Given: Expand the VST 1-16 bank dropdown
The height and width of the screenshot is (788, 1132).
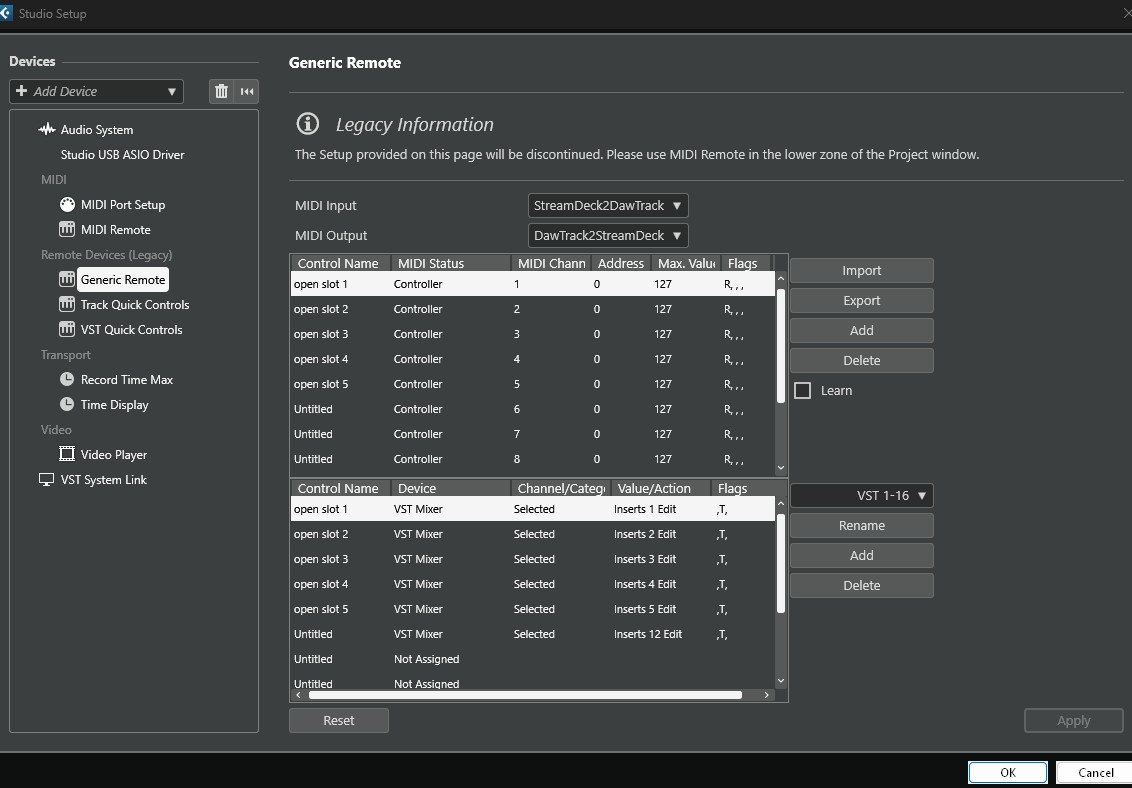Looking at the screenshot, I should point(861,496).
